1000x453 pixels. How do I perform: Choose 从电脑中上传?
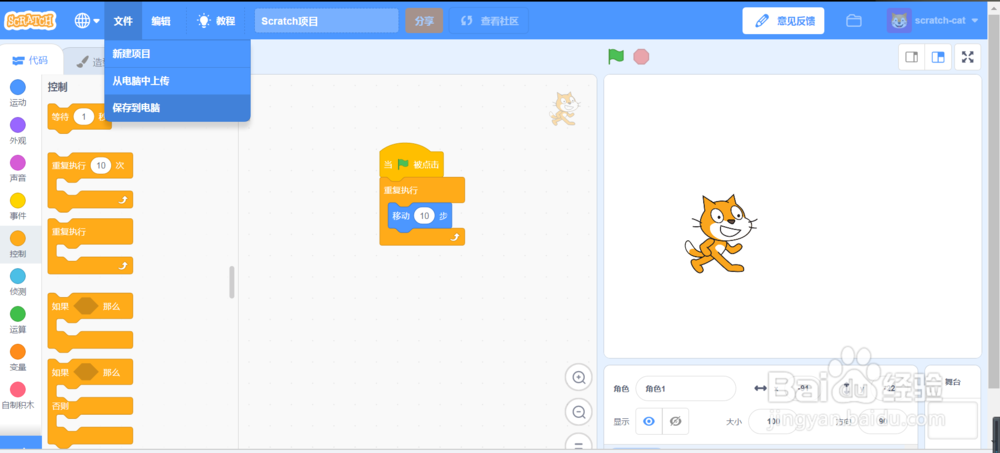[x=177, y=81]
